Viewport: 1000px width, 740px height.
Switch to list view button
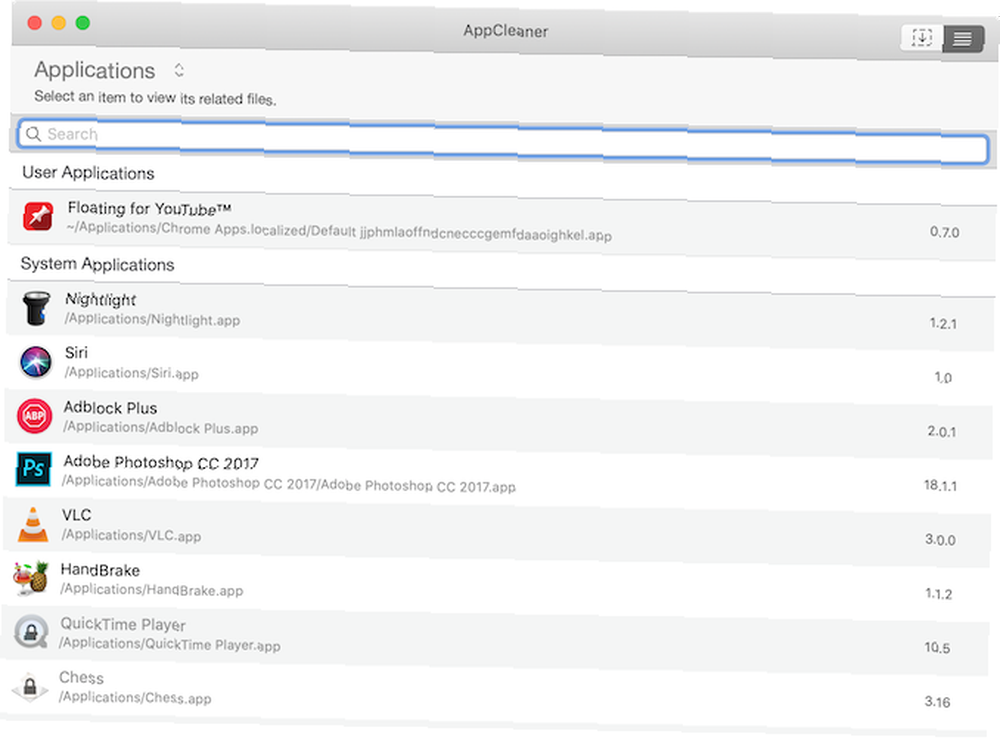tap(962, 39)
